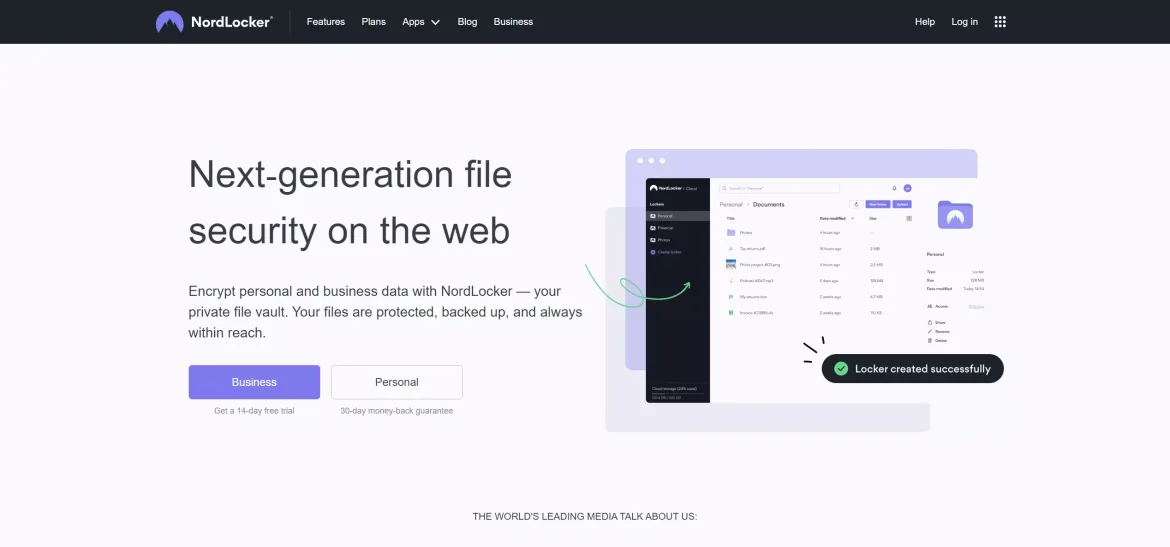Click the Share icon in the preview details

click(930, 322)
